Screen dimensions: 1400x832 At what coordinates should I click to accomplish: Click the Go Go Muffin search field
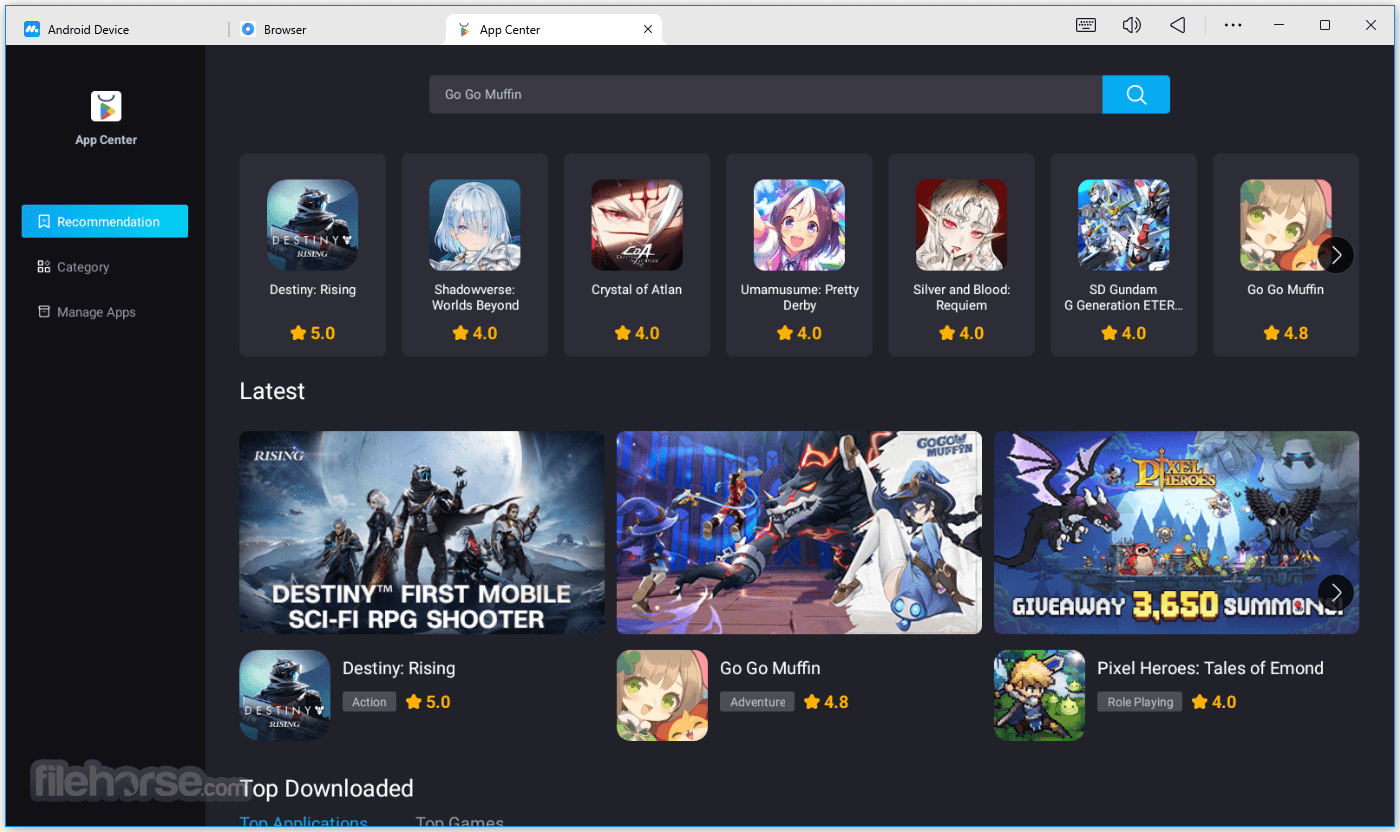click(x=766, y=94)
